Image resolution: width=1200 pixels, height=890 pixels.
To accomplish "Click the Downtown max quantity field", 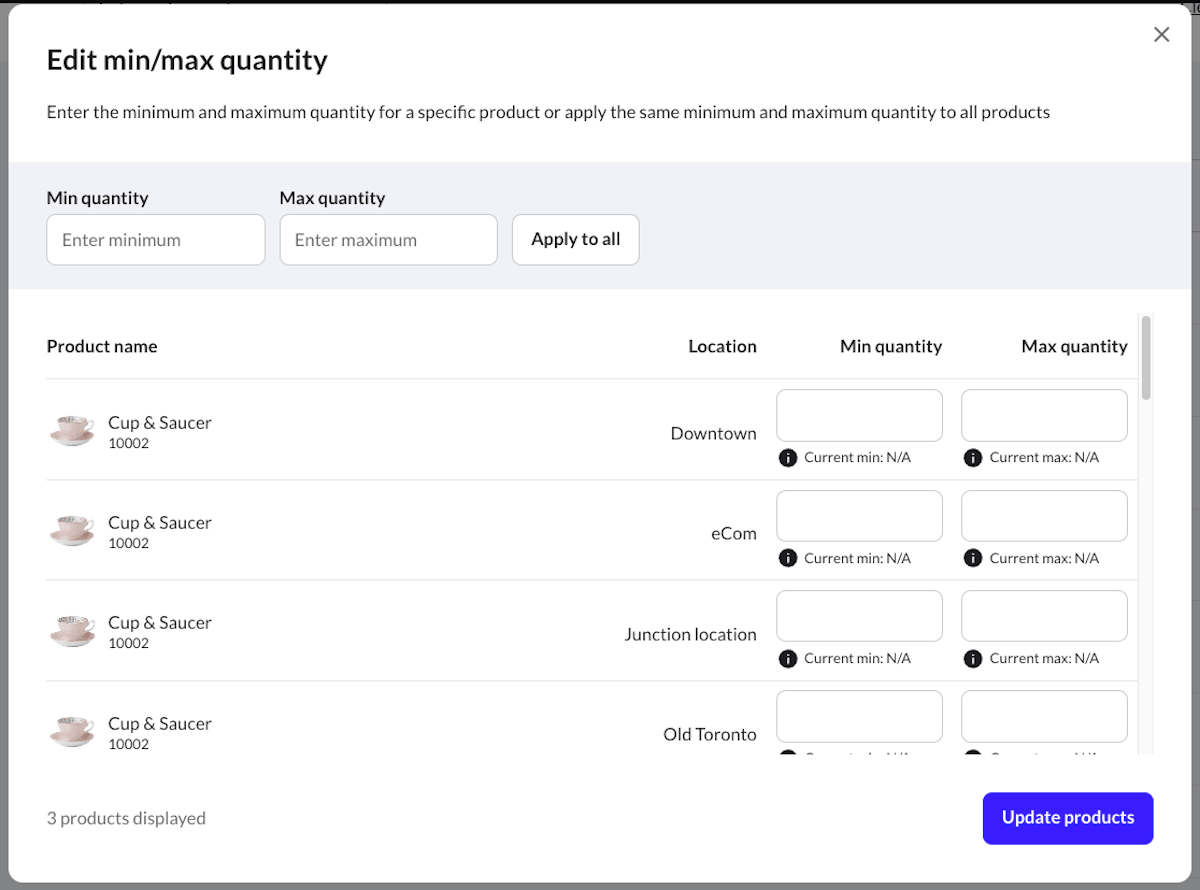I will click(1045, 415).
